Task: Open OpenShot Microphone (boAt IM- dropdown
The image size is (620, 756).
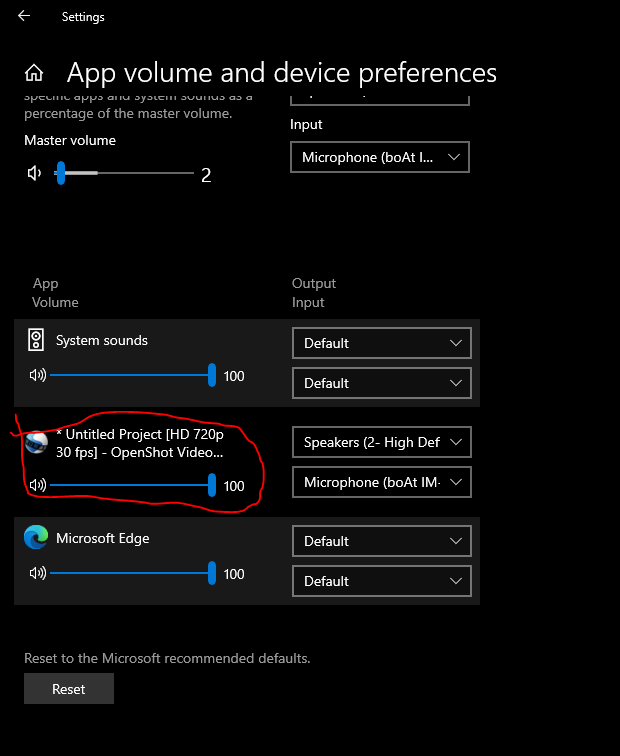Action: [382, 482]
